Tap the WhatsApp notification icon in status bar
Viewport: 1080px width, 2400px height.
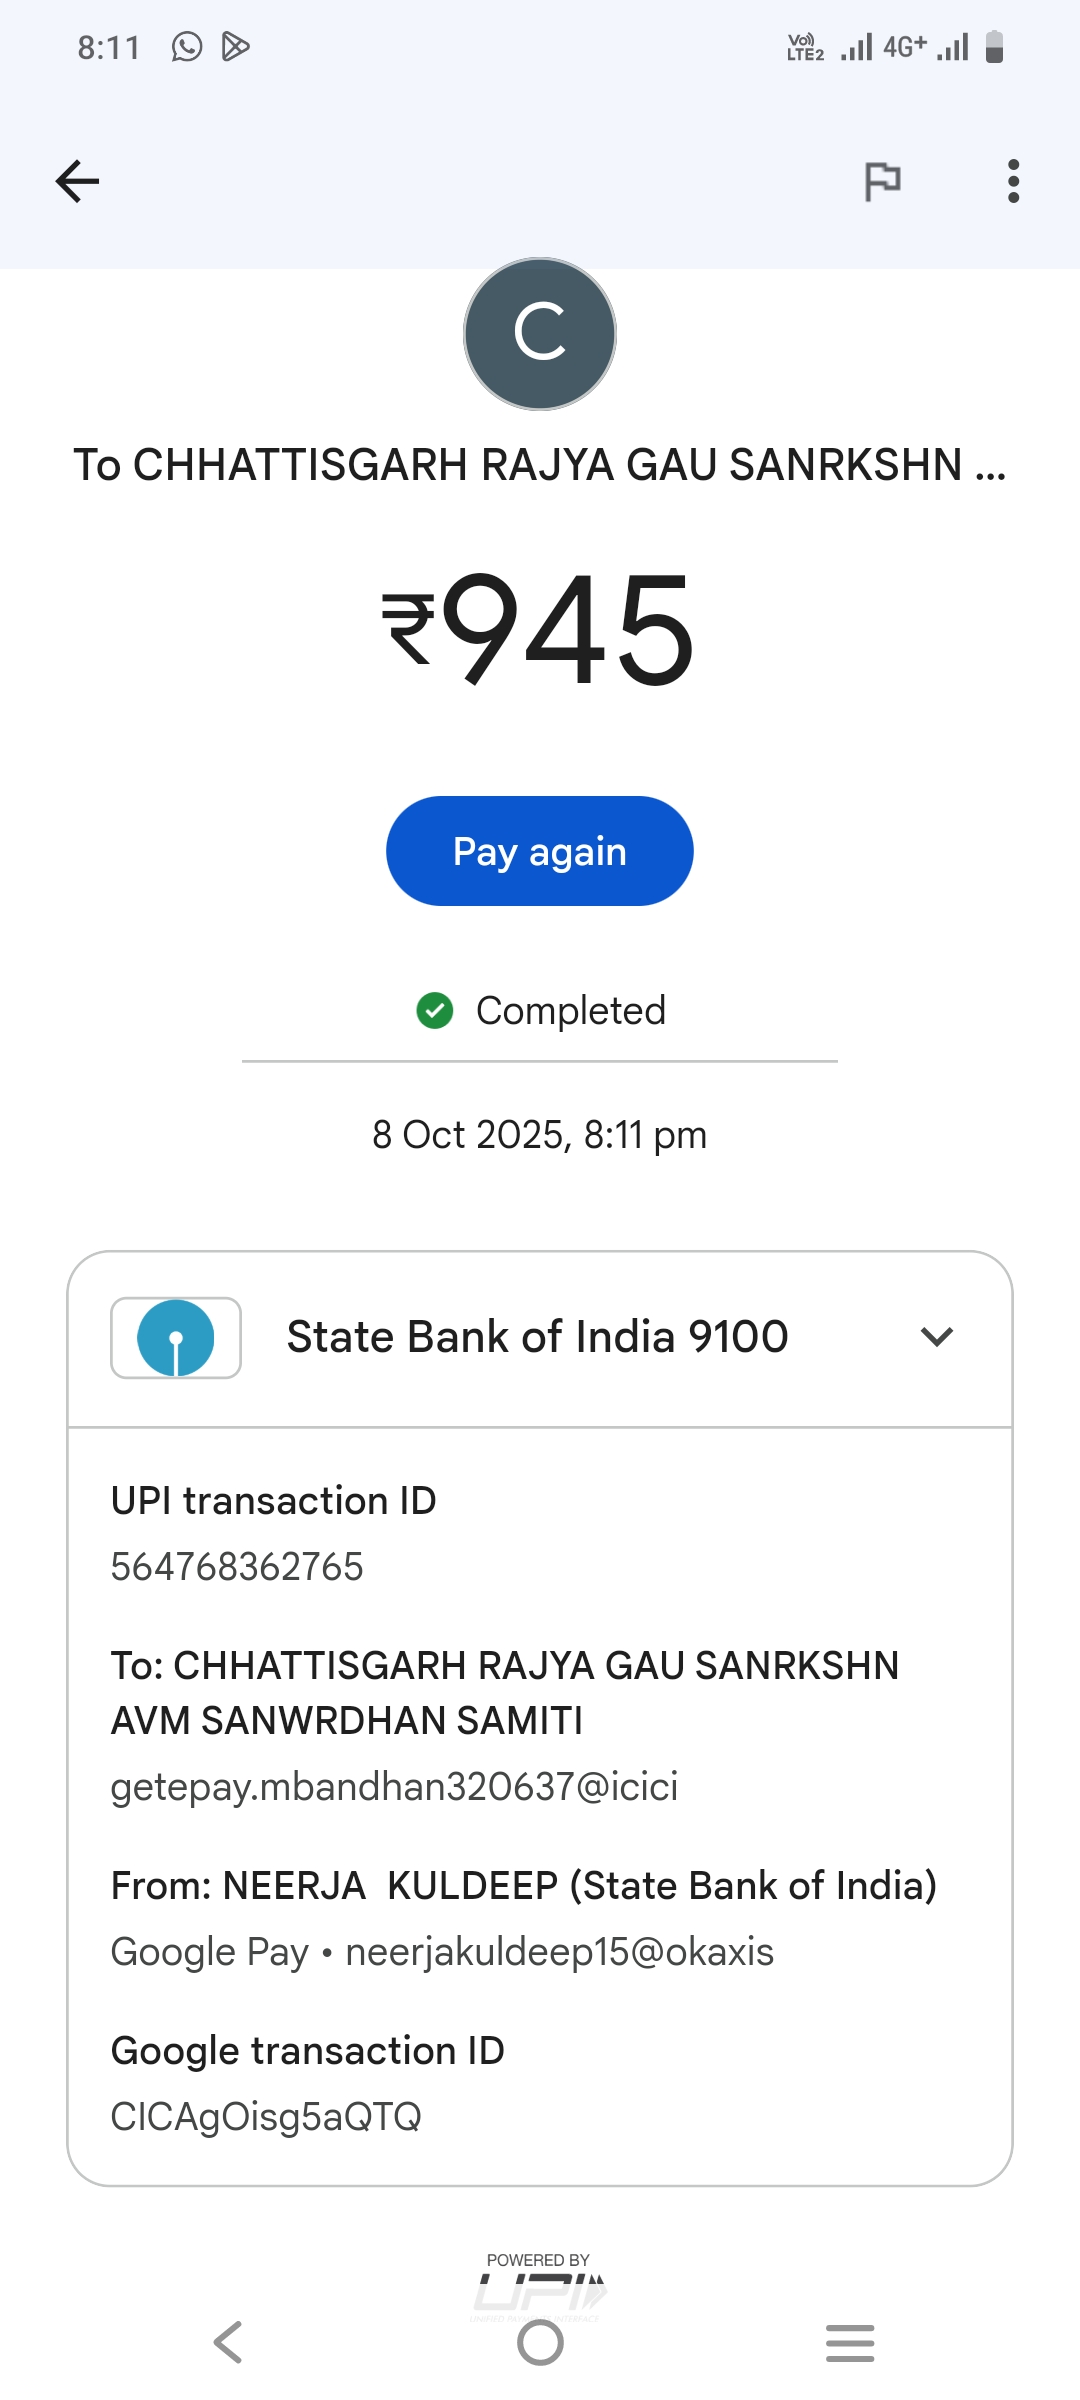187,46
